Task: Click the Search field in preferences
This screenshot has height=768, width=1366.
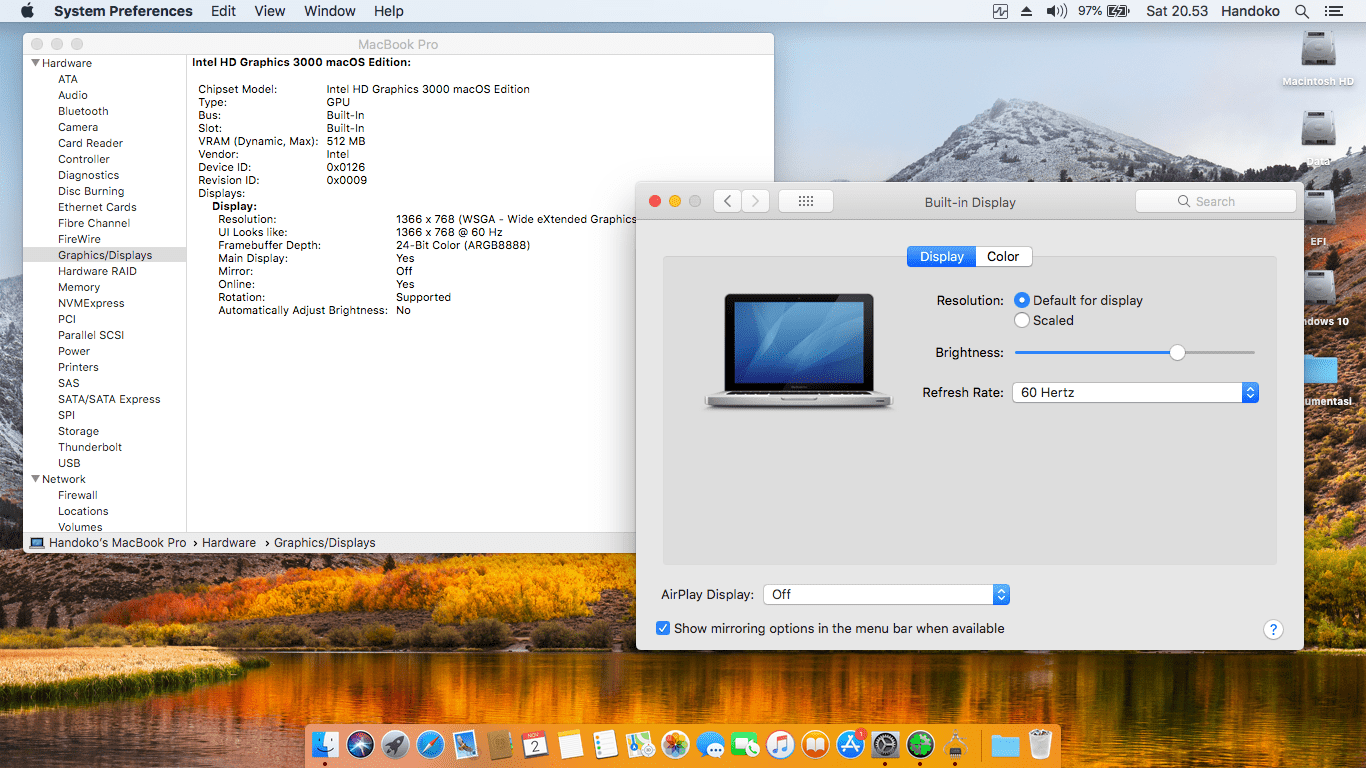Action: (1216, 201)
